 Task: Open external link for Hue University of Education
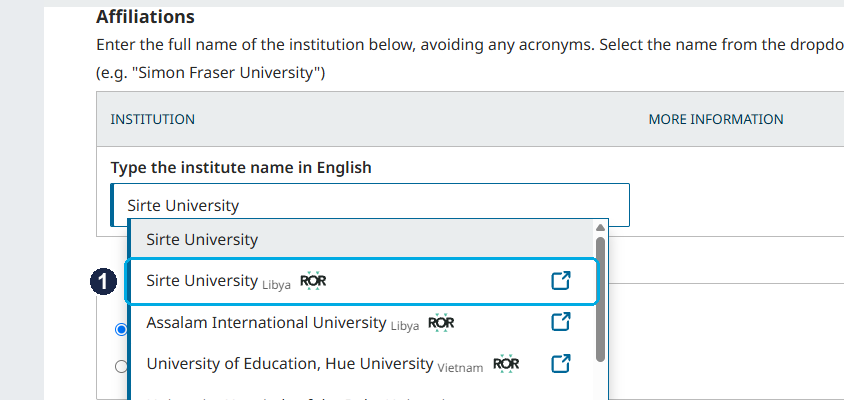[x=561, y=364]
